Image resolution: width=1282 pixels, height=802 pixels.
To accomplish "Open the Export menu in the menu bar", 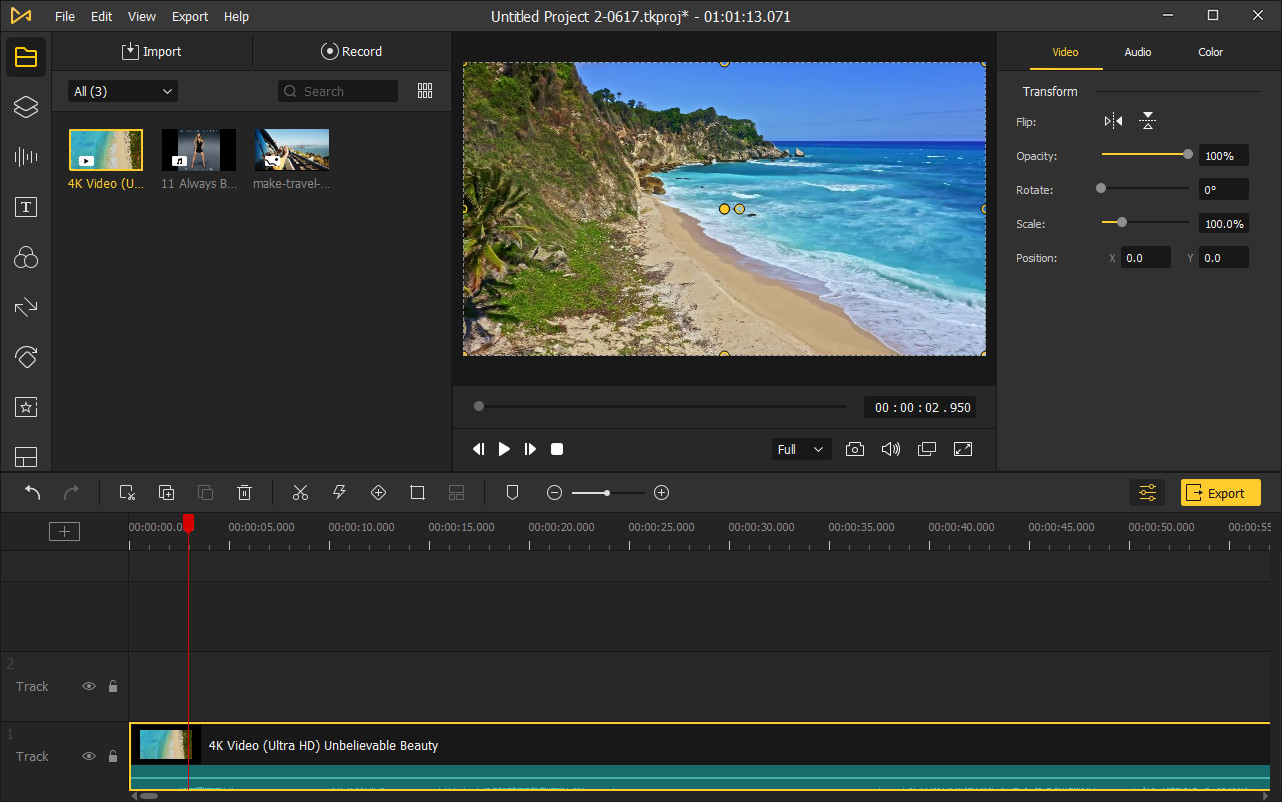I will tap(189, 16).
